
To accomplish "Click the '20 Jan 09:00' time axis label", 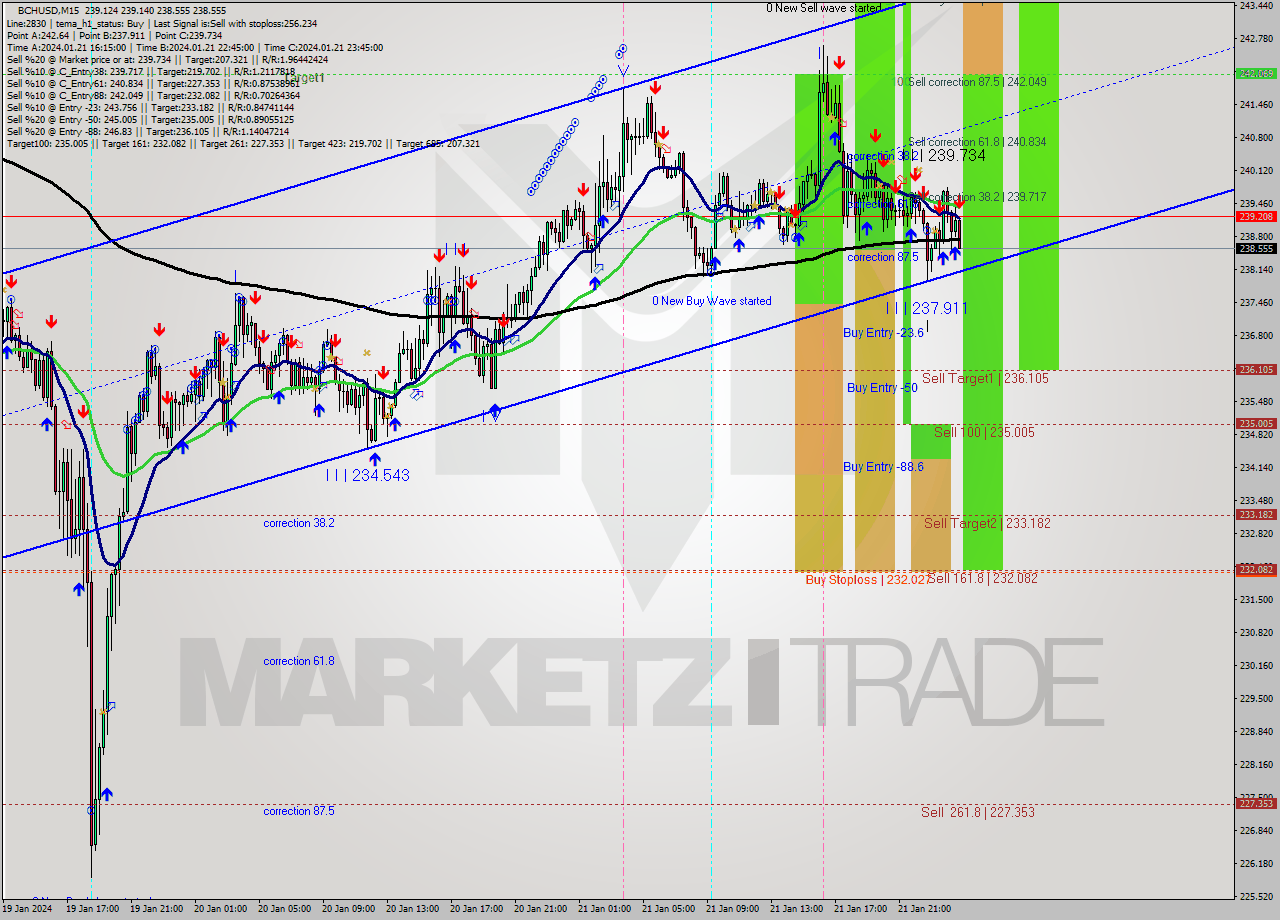I will 348,910.
